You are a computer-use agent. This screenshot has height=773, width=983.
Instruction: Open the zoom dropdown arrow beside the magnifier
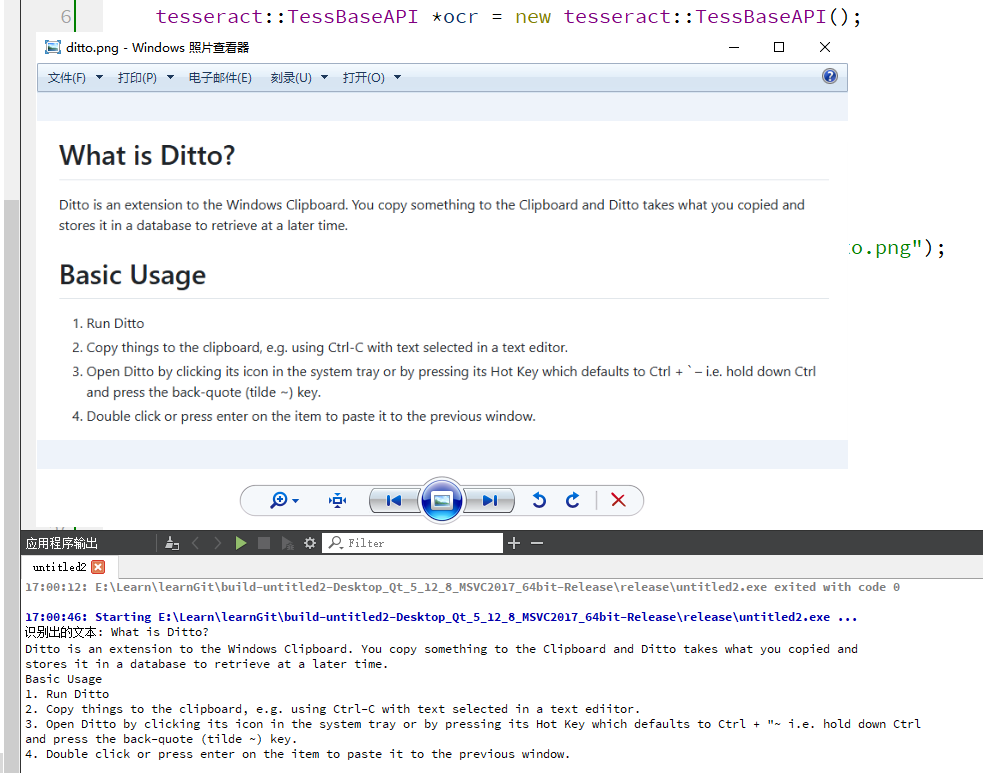click(x=295, y=501)
